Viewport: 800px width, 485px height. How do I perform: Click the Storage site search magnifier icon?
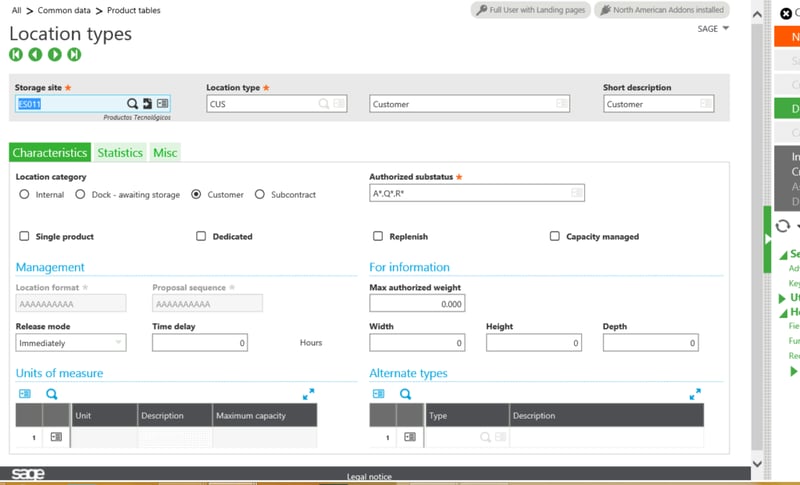pyautogui.click(x=132, y=104)
